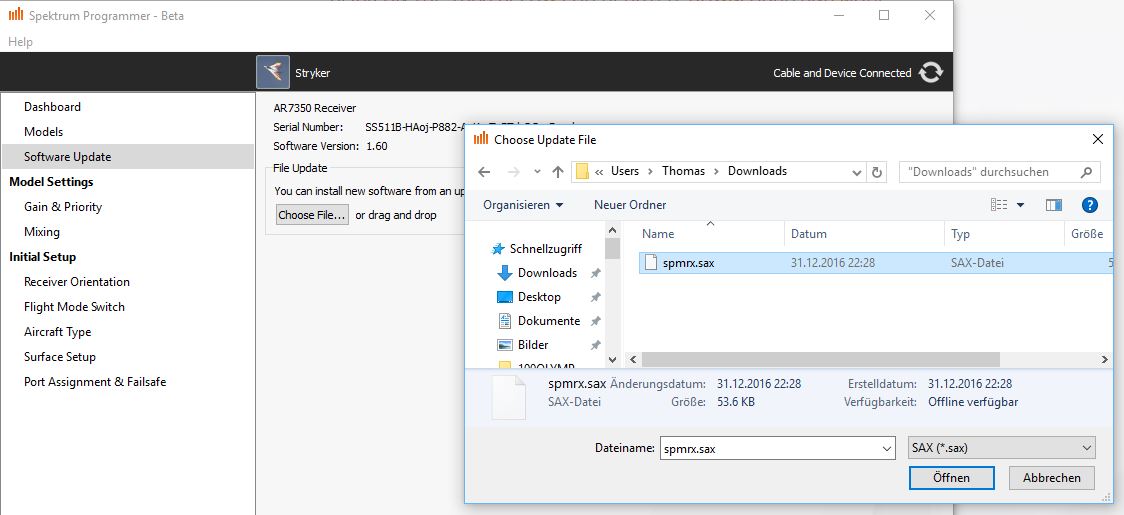Open recent locations dropdown arrow
The width and height of the screenshot is (1124, 515).
pyautogui.click(x=538, y=171)
